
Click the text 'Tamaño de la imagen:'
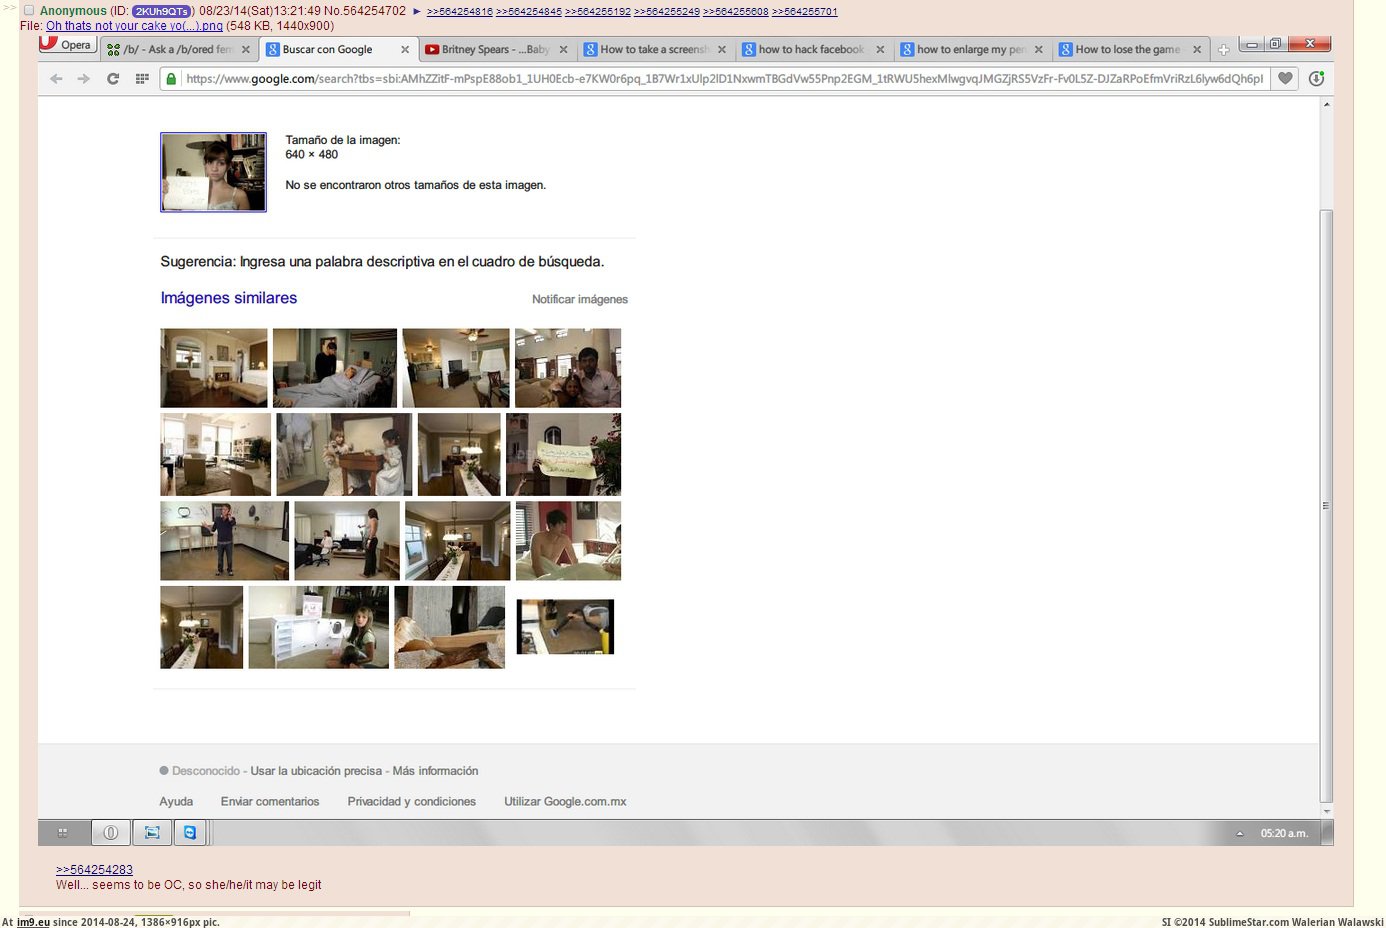[x=343, y=140]
